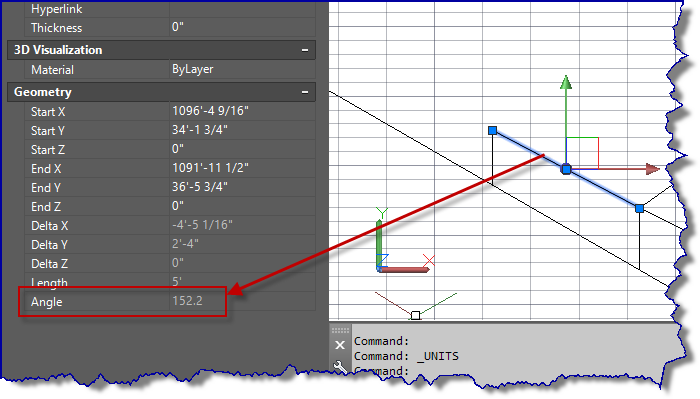Image resolution: width=700 pixels, height=399 pixels.
Task: Collapse the 3D Visualization section
Action: click(305, 50)
